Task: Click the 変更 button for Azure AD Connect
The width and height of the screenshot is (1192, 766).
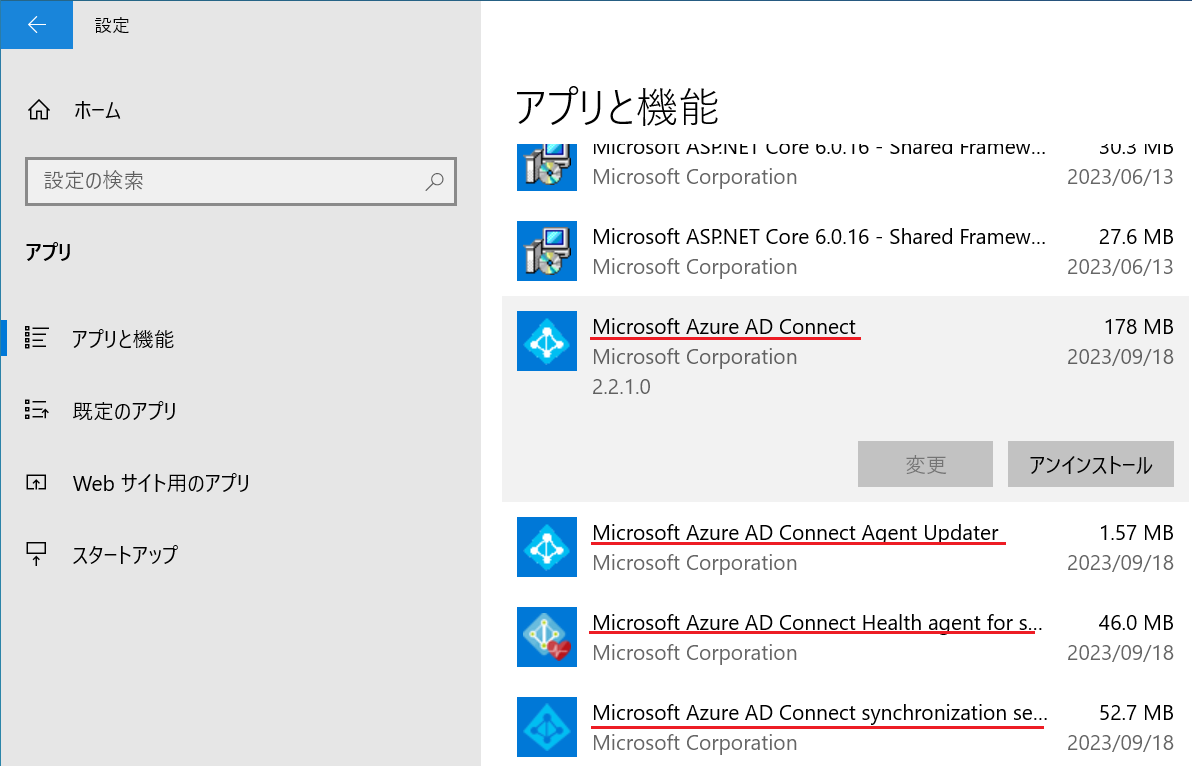Action: click(x=925, y=464)
